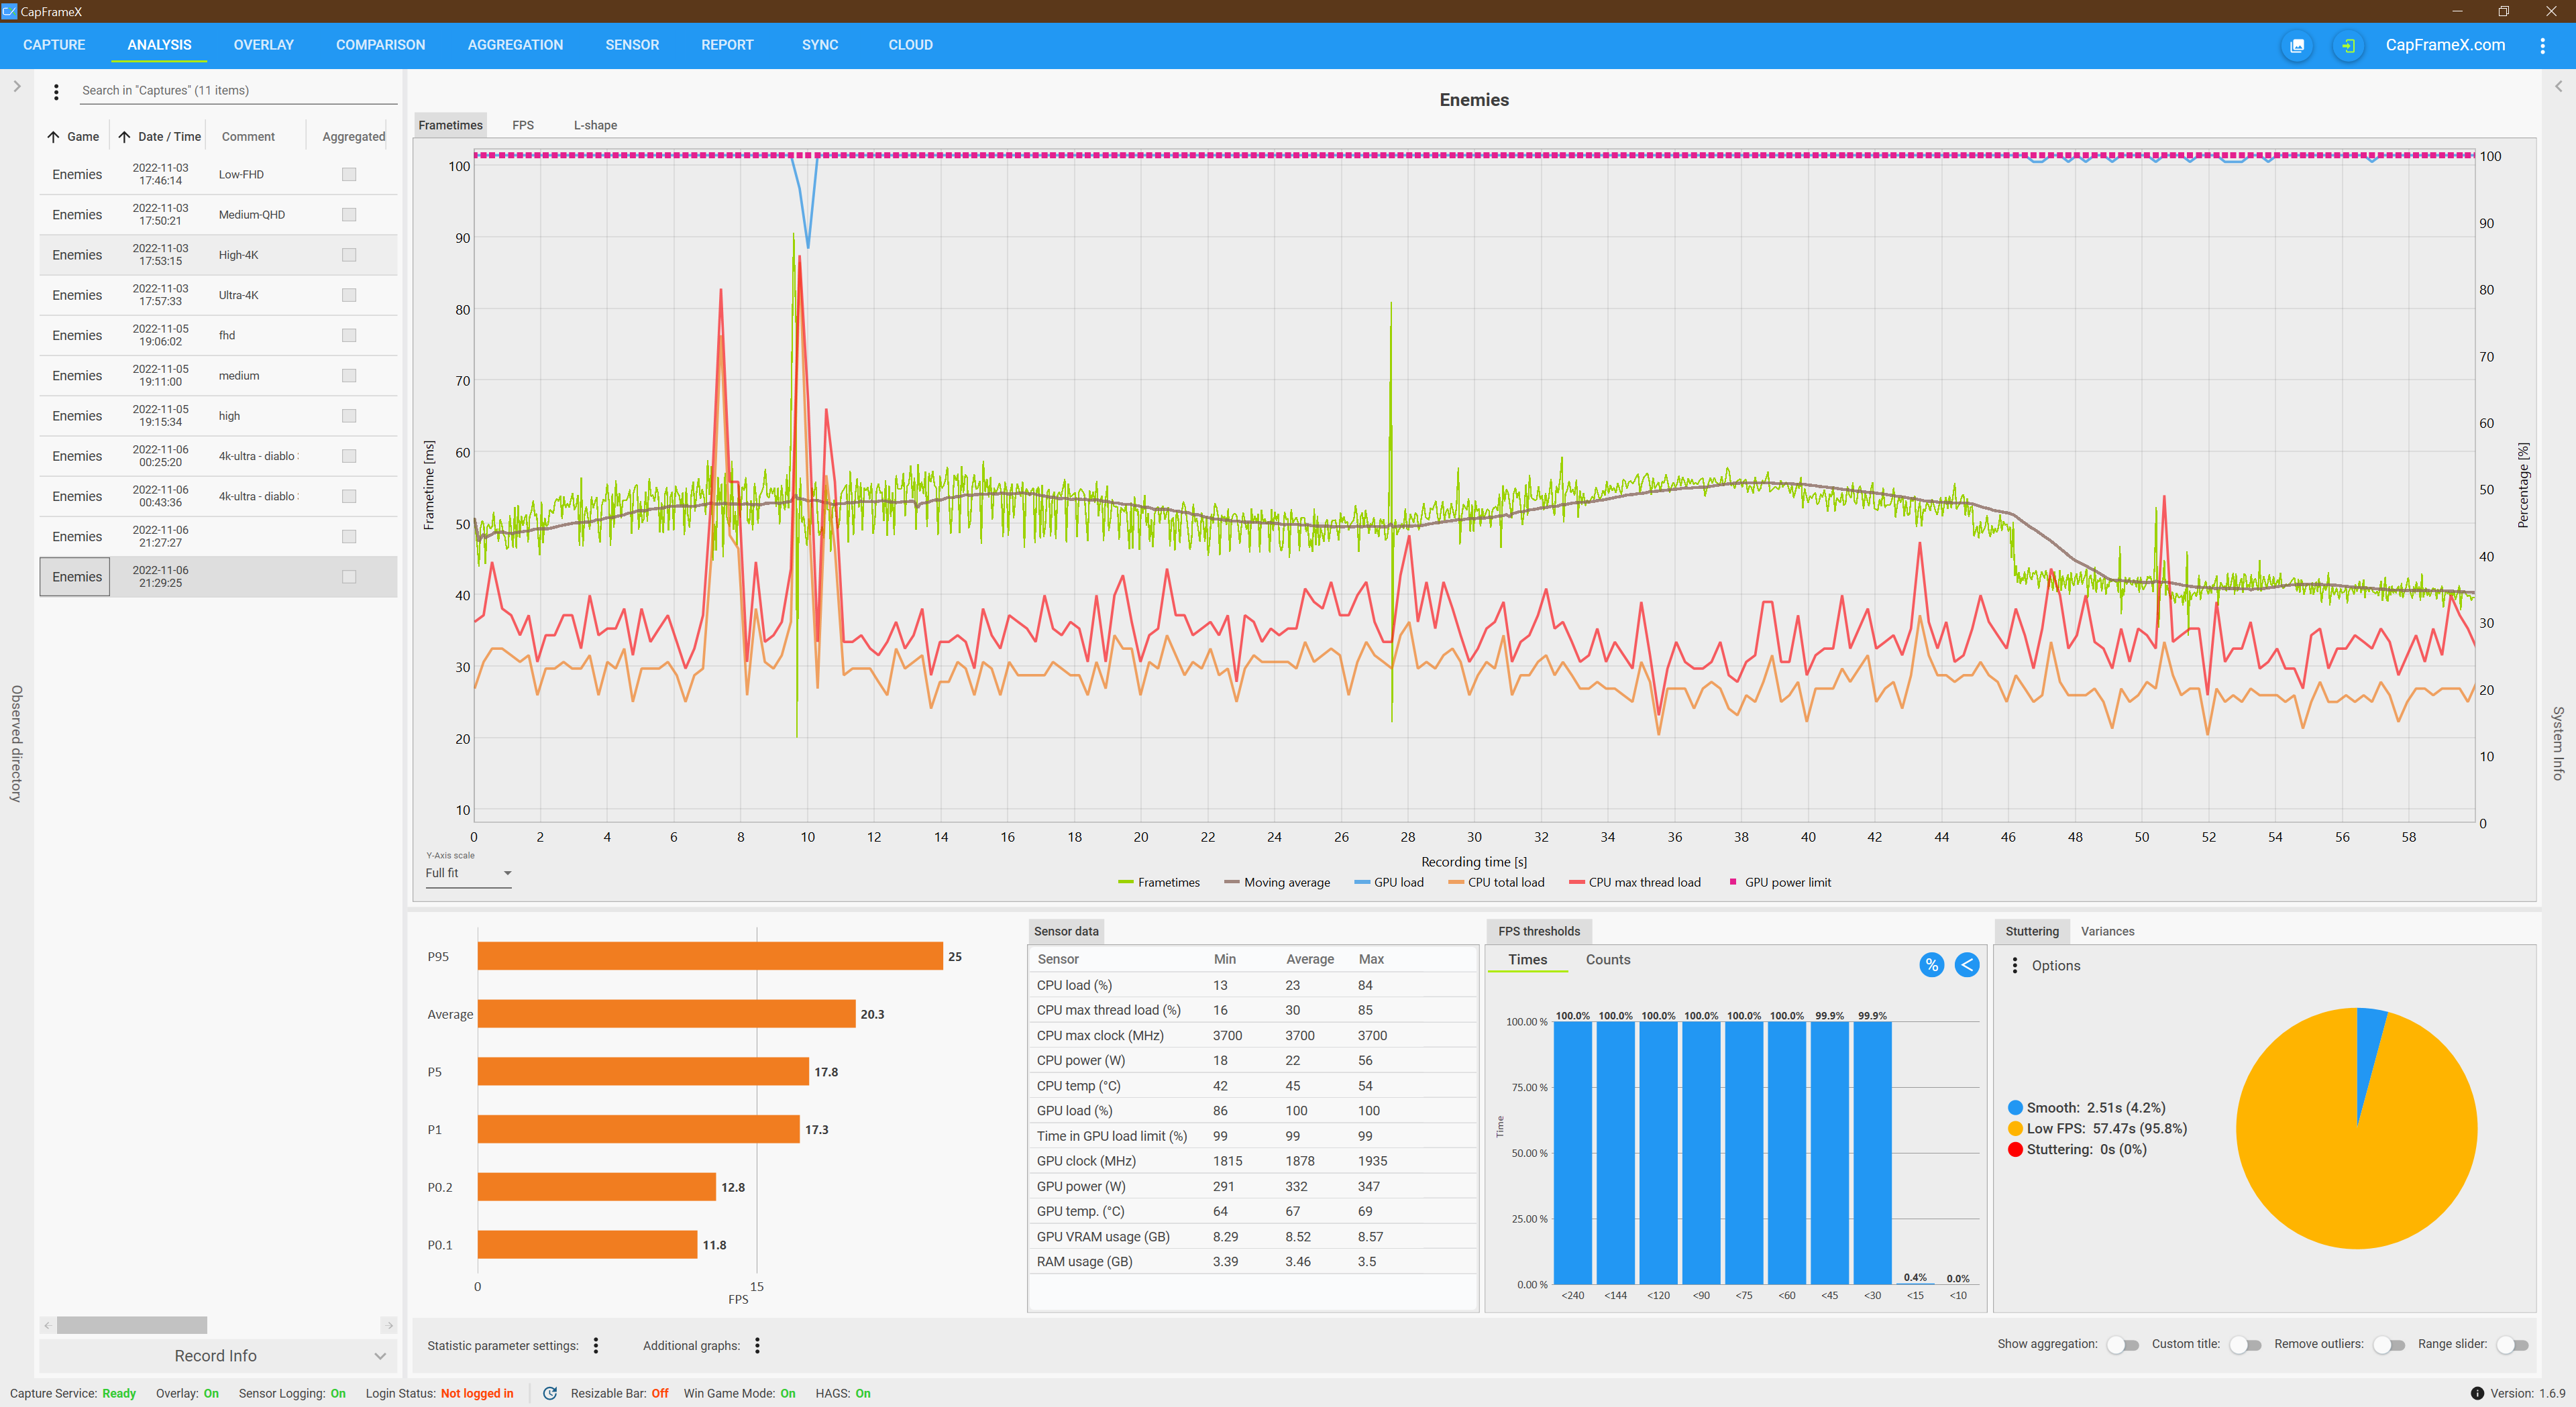
Task: Click the login icon in header
Action: click(2347, 45)
